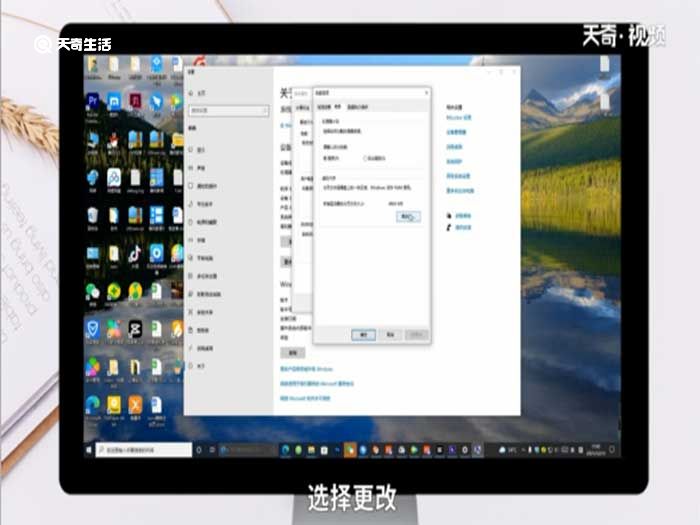Launch Douyin (TikTok) from the desktop
This screenshot has height=525, width=700.
pyautogui.click(x=135, y=254)
